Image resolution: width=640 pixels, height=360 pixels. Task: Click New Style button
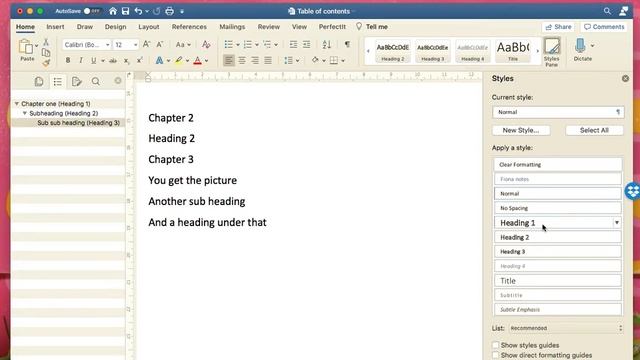pyautogui.click(x=521, y=130)
